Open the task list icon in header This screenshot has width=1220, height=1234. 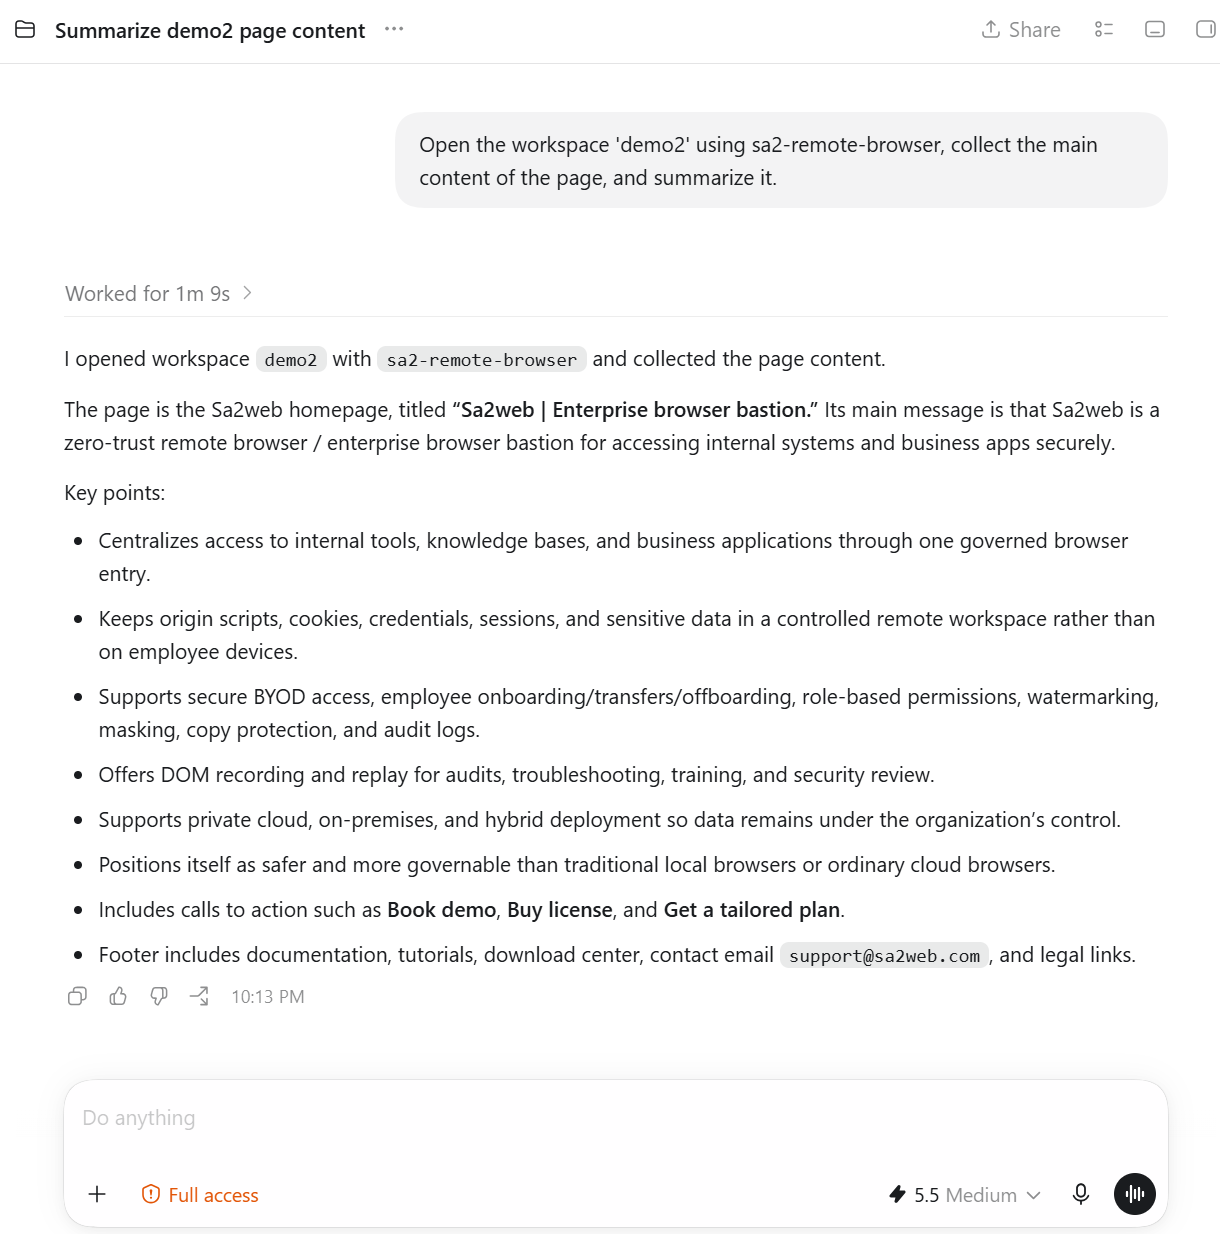[x=1104, y=30]
